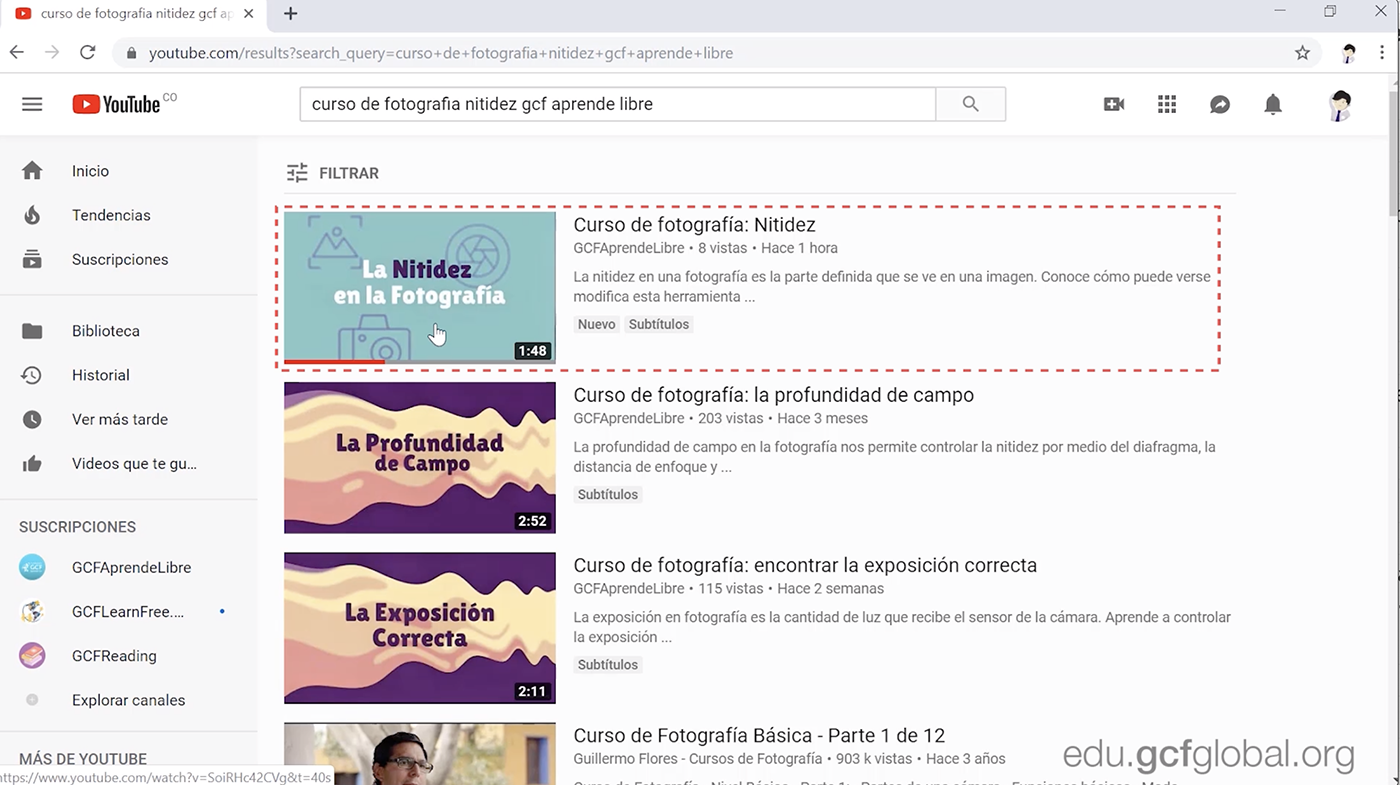The height and width of the screenshot is (785, 1400).
Task: Open La Profundidad de Campo thumbnail
Action: [x=420, y=457]
